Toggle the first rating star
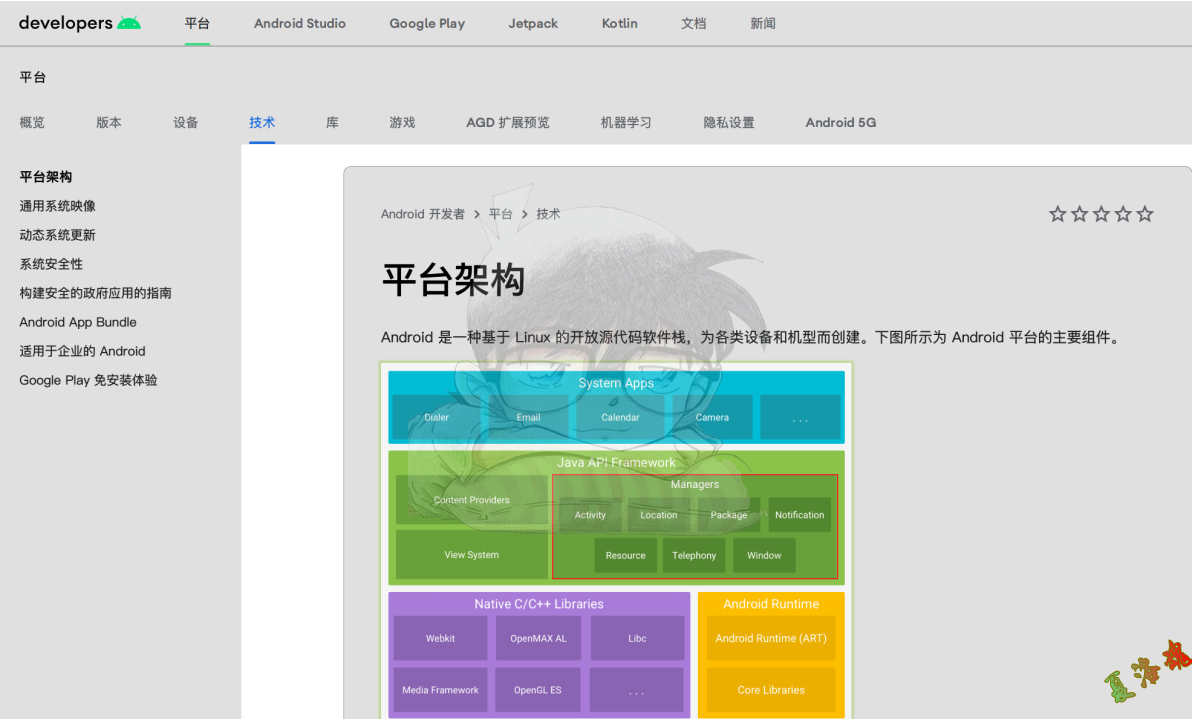 (1057, 213)
